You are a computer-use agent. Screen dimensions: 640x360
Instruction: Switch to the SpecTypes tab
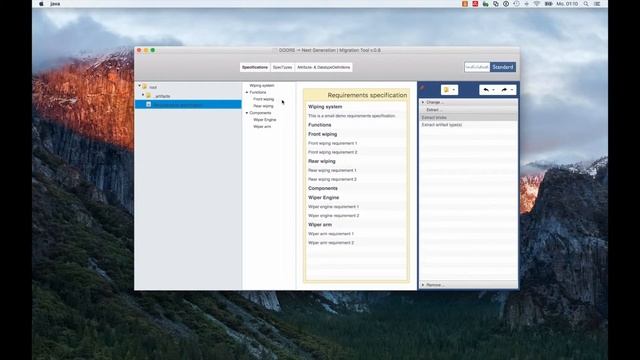(x=282, y=67)
